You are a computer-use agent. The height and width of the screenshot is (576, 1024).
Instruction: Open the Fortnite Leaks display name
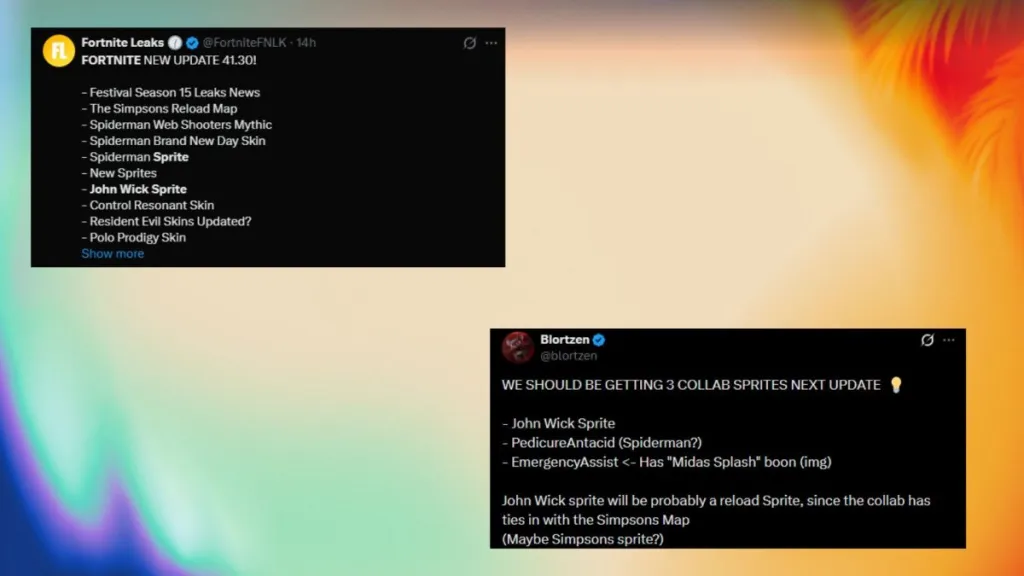click(x=123, y=42)
